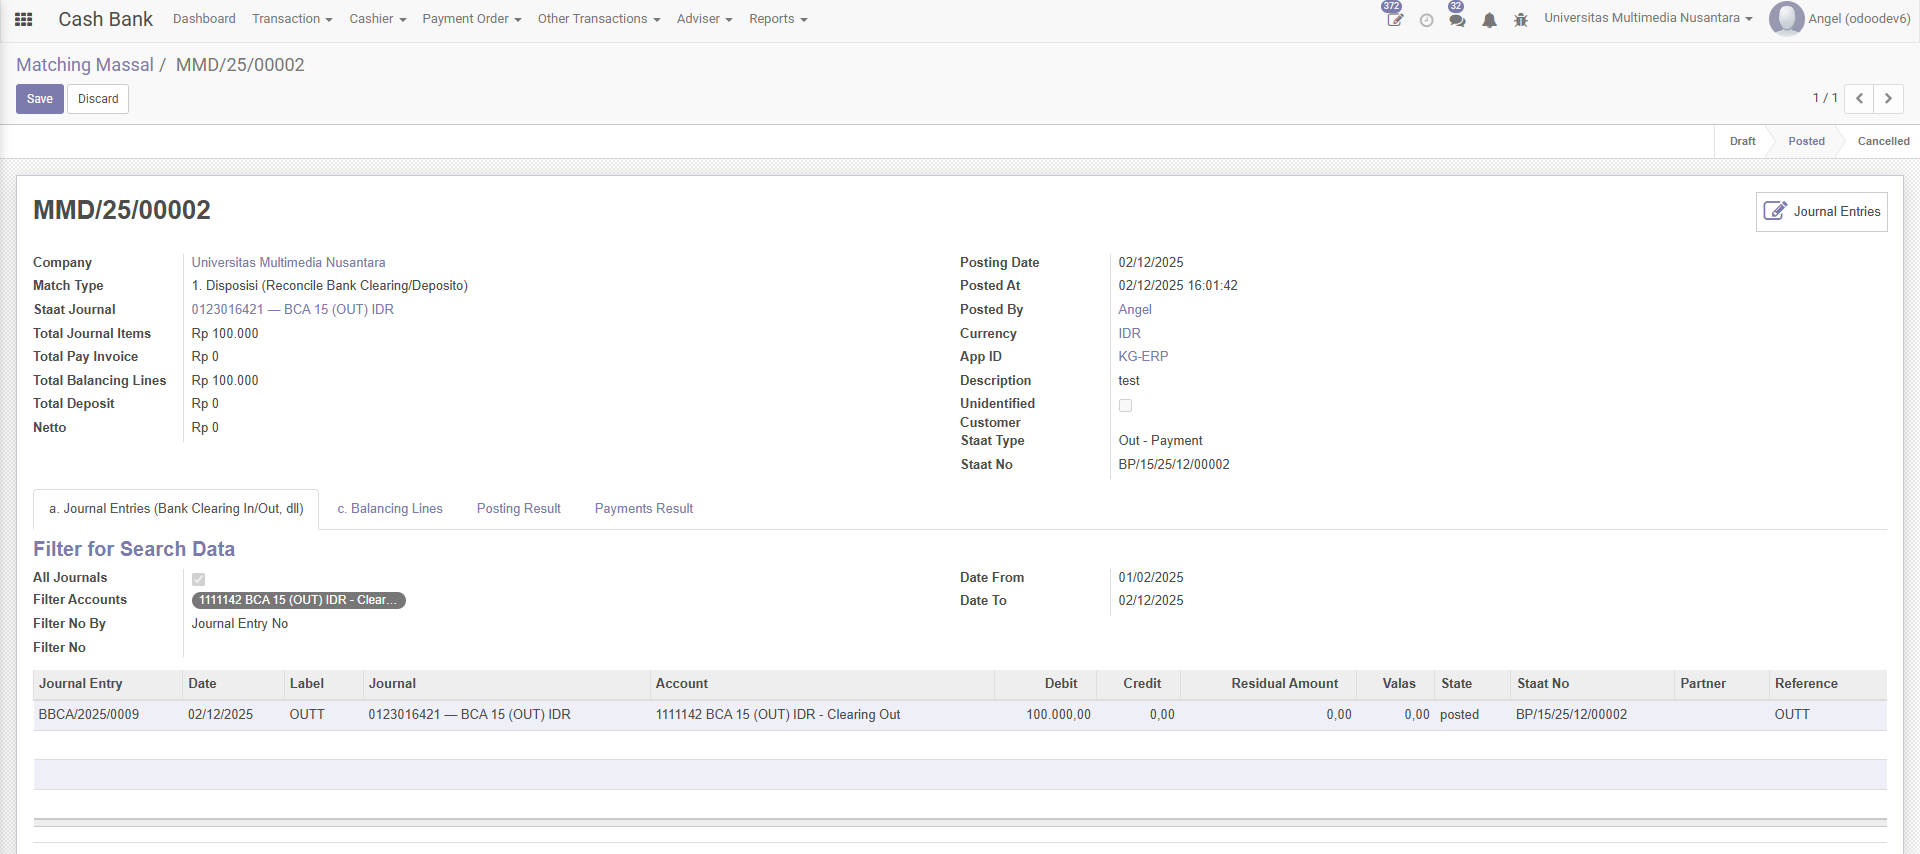Expand the Transaction menu dropdown
Image resolution: width=1920 pixels, height=854 pixels.
[292, 19]
